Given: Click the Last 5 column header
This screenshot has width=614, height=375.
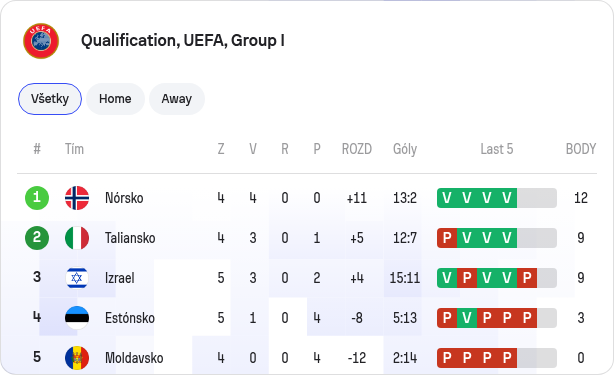Looking at the screenshot, I should point(497,149).
